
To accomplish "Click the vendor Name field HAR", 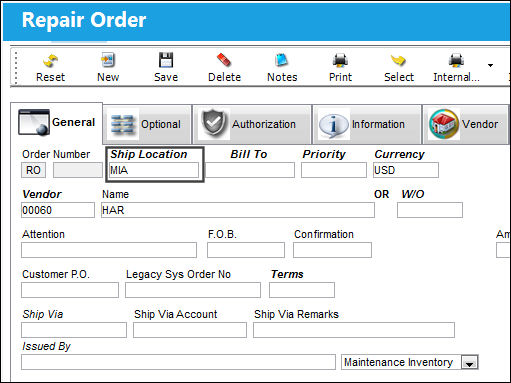I will point(238,210).
